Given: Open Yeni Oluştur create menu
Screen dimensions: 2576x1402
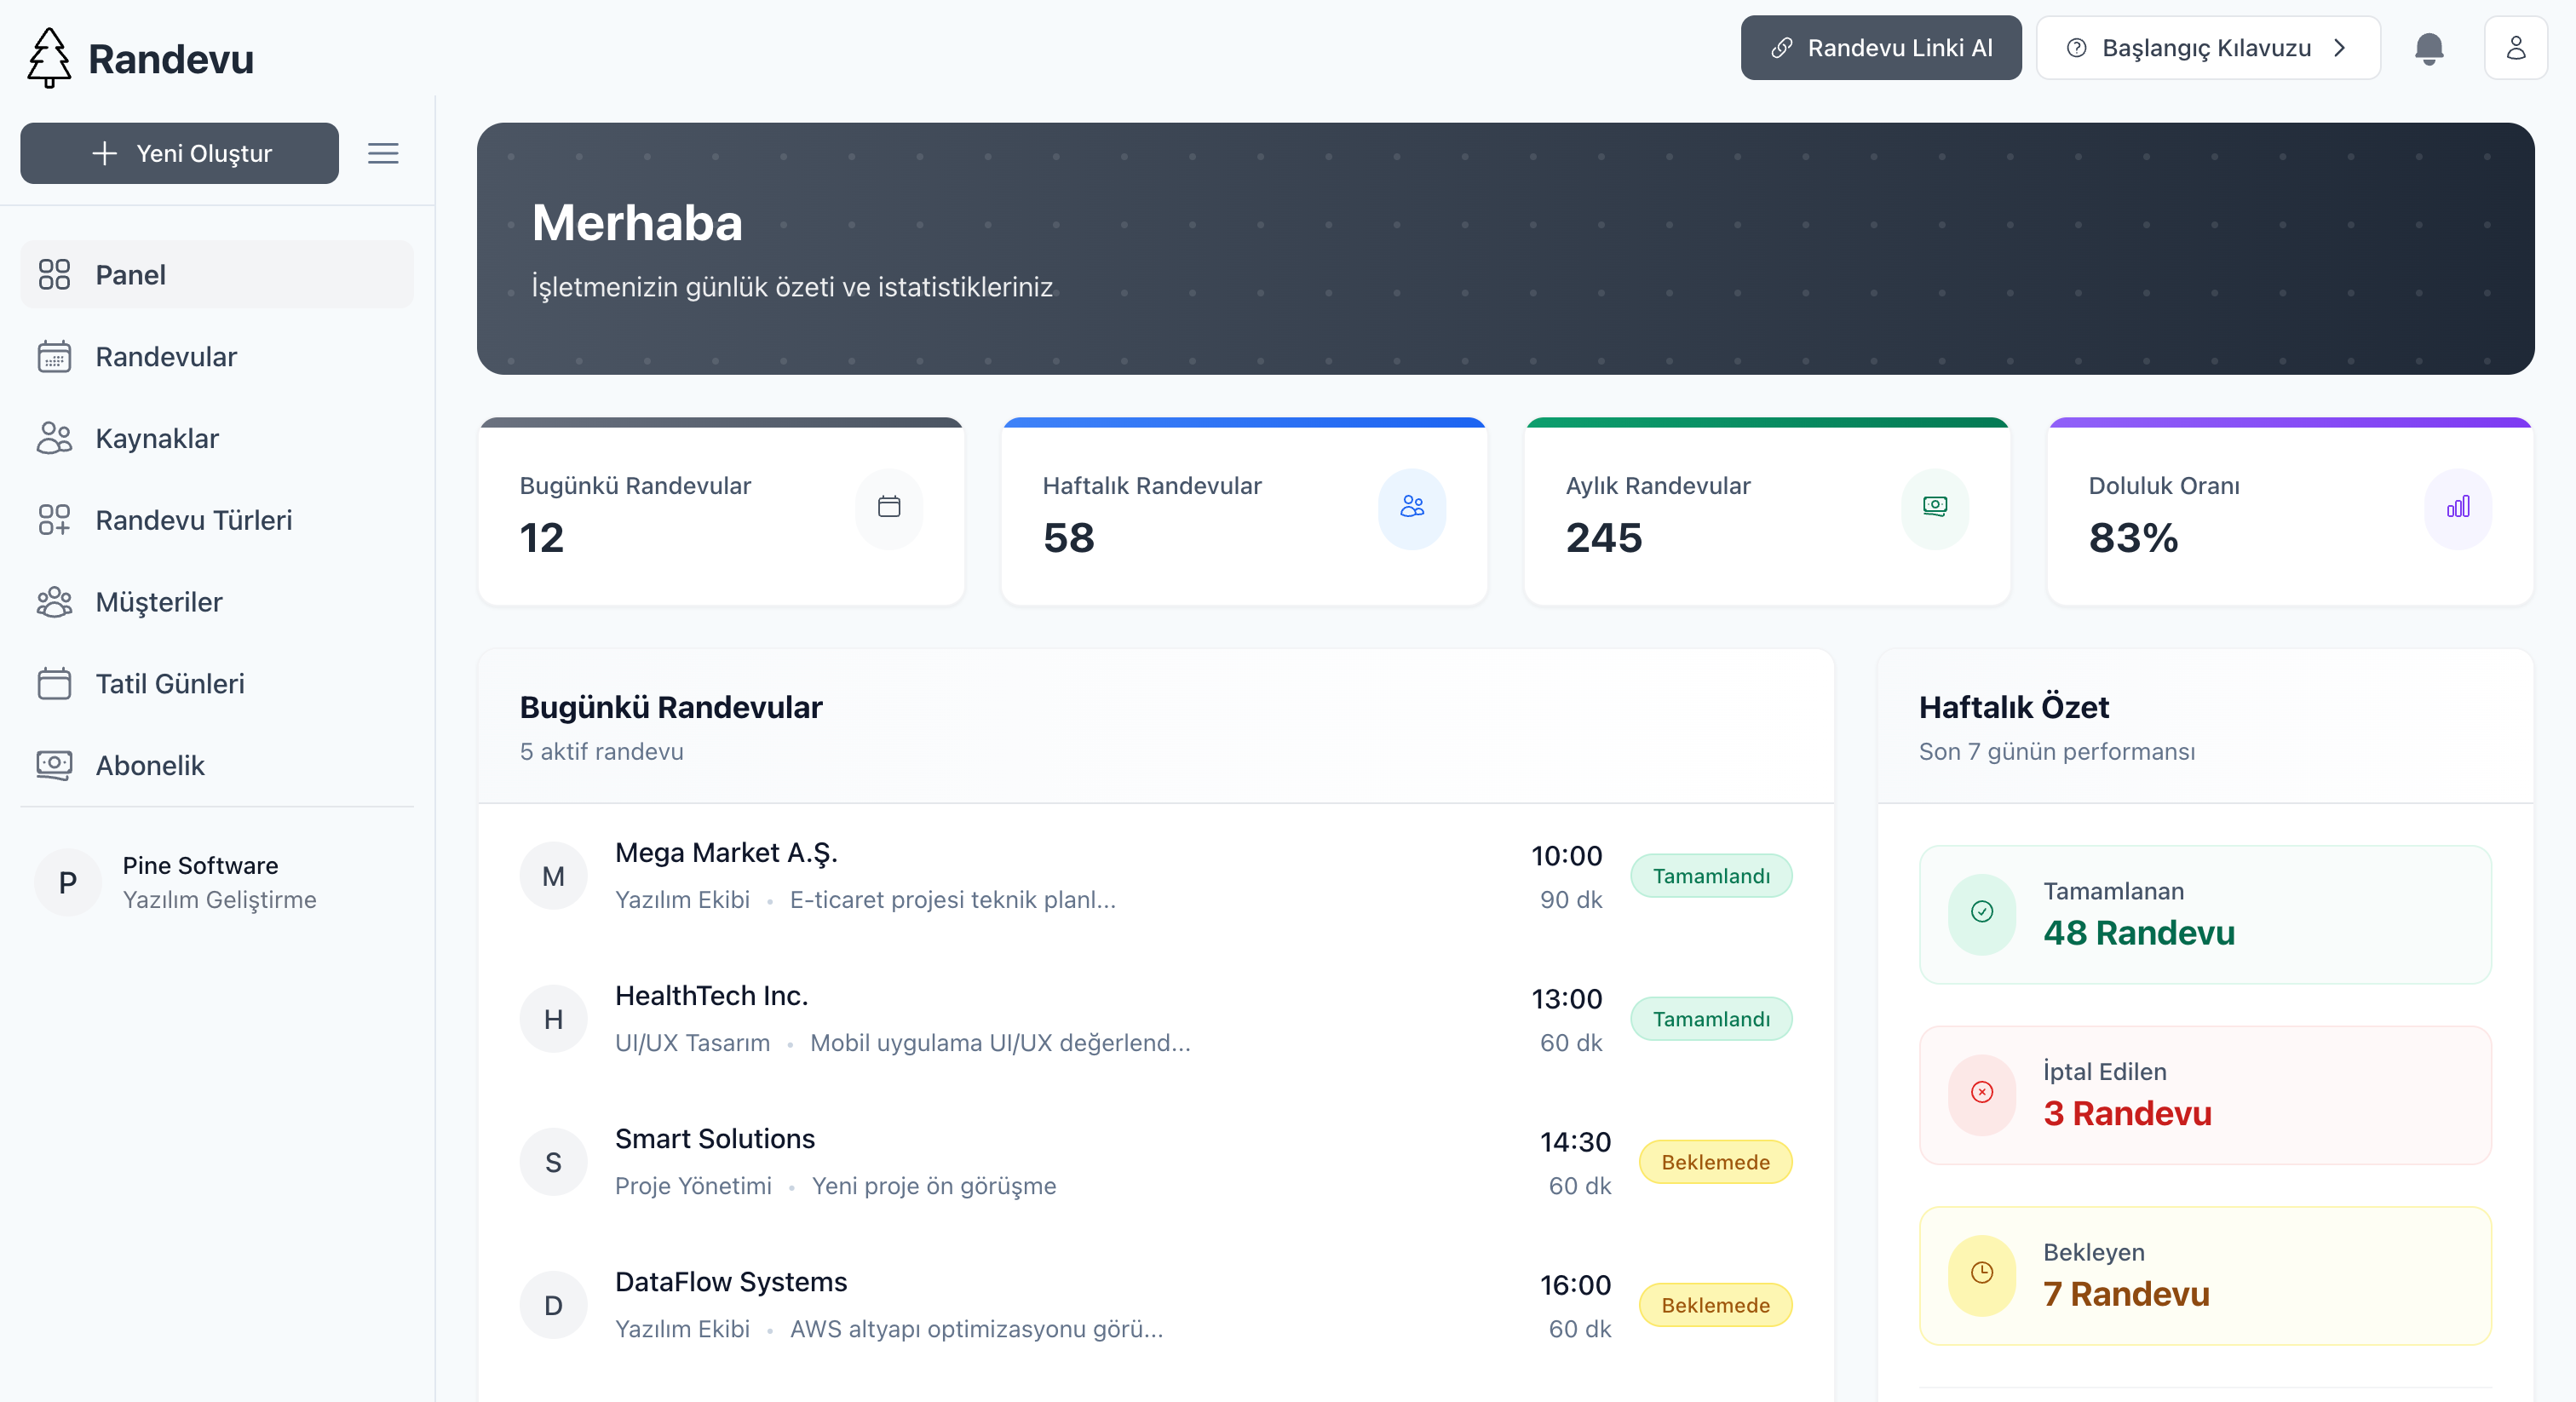Looking at the screenshot, I should 180,153.
